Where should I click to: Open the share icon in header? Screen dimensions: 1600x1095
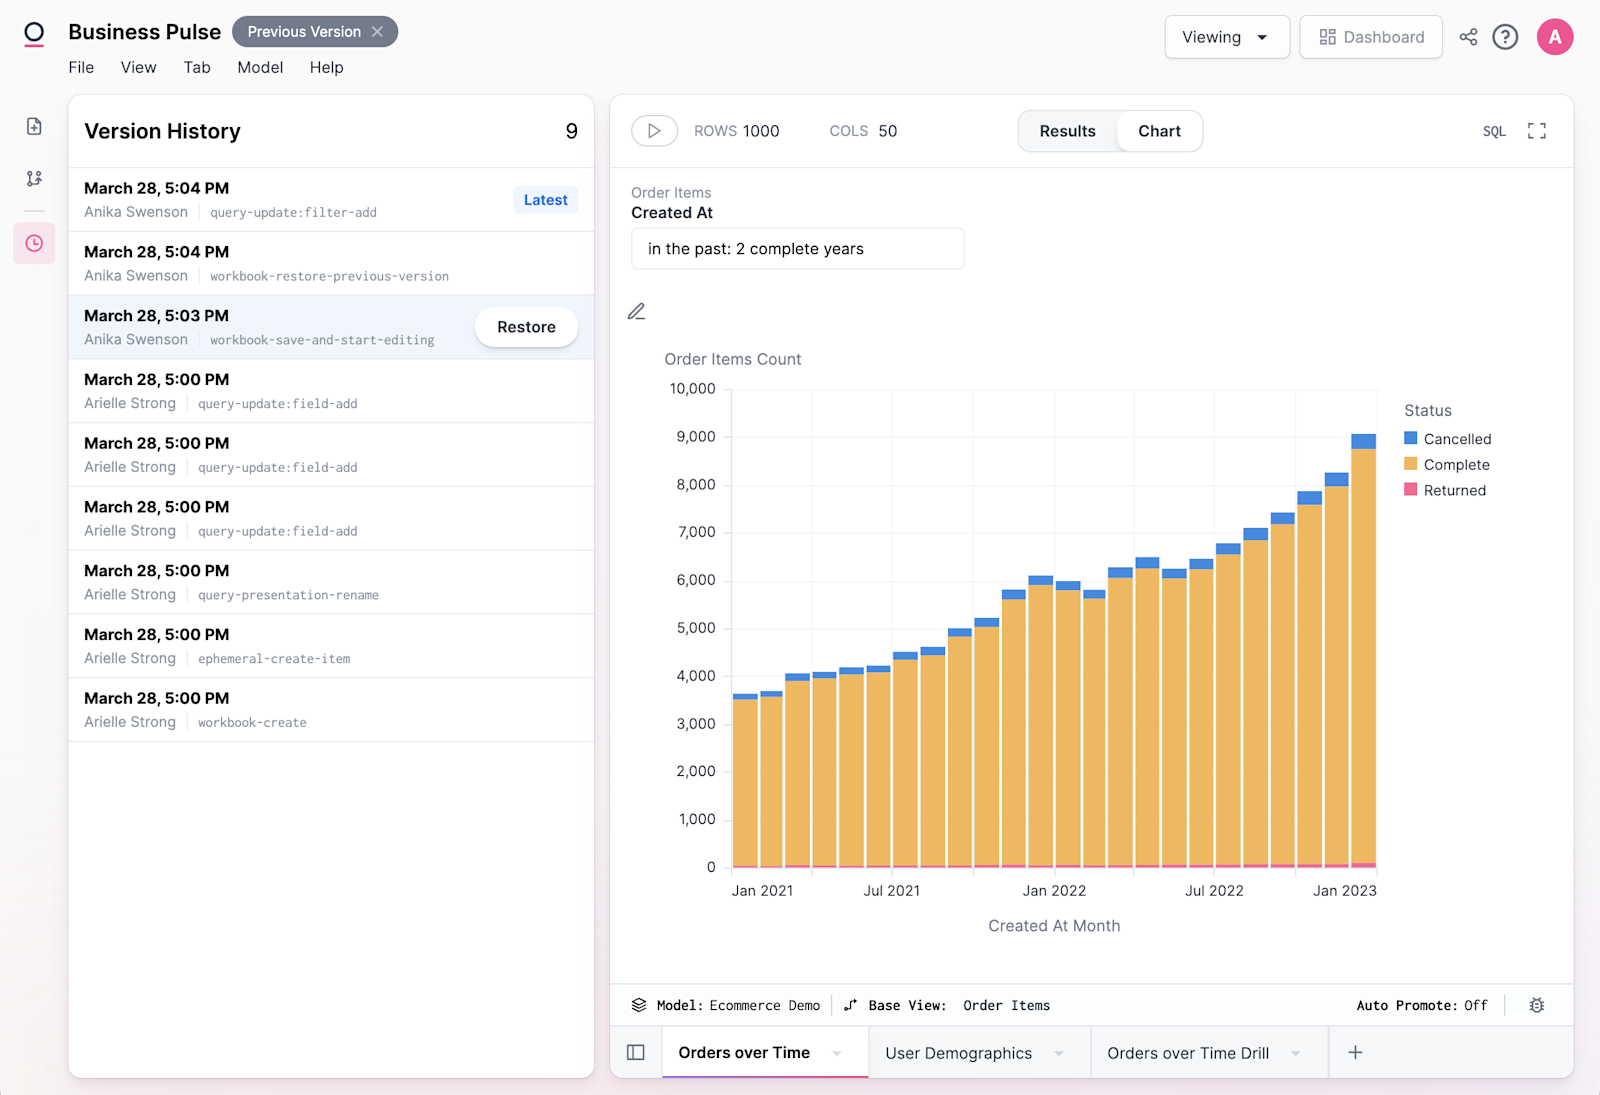tap(1468, 37)
